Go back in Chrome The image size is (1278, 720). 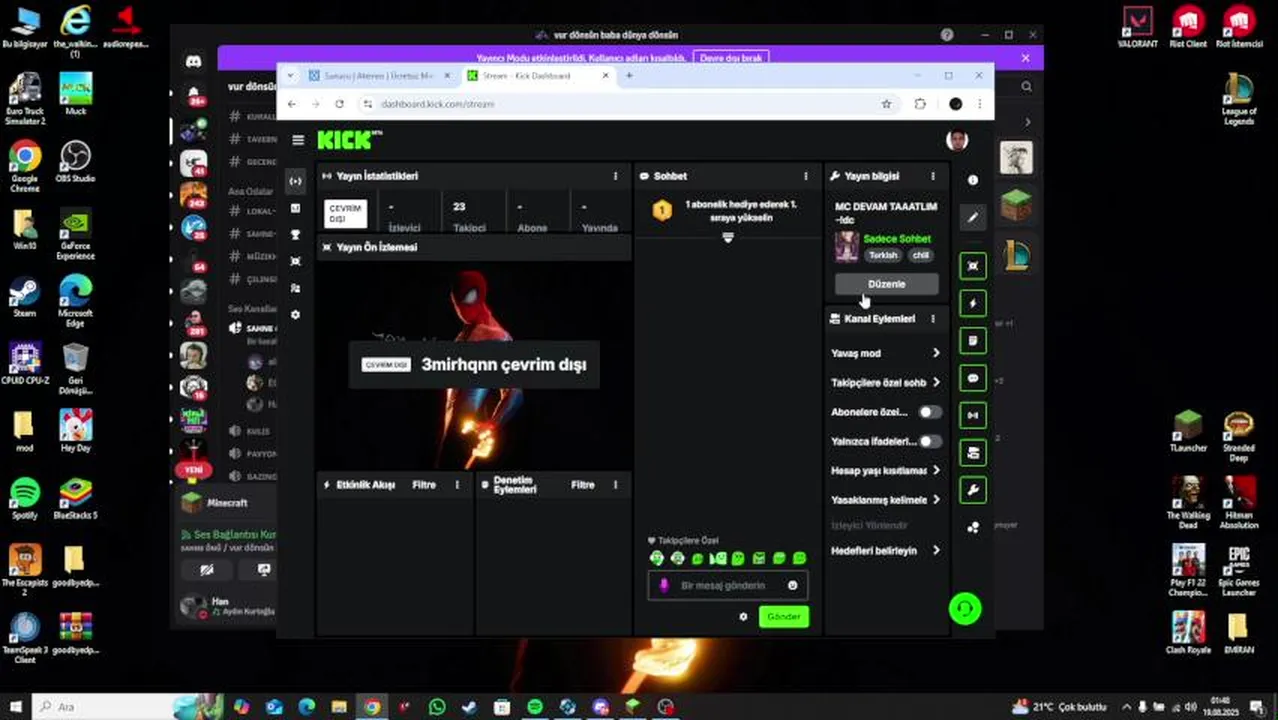pos(292,104)
